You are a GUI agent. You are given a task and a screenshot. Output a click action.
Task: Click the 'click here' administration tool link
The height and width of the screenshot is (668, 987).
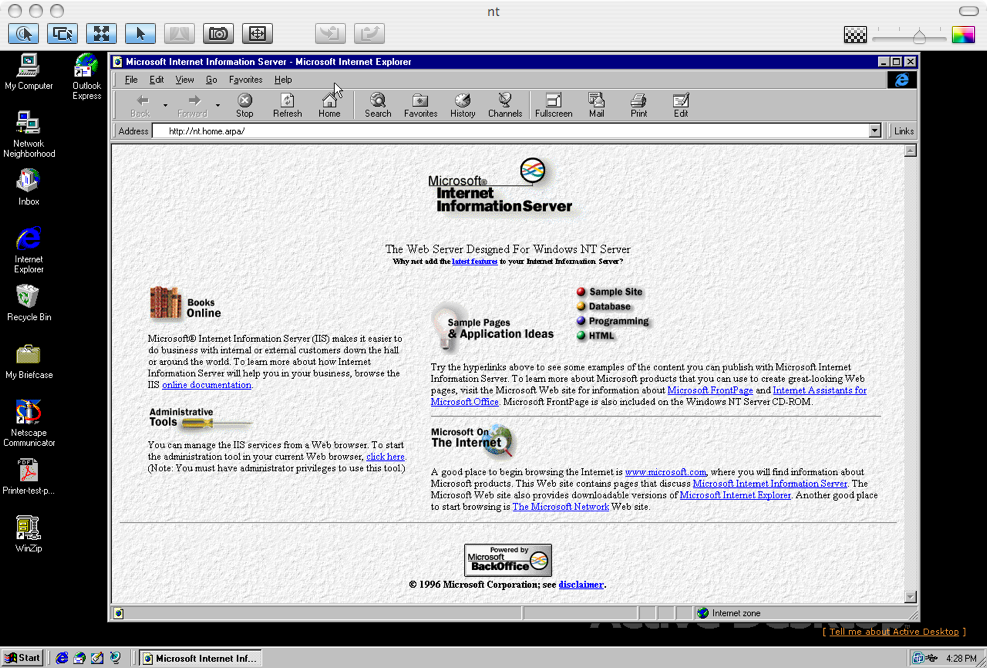click(385, 456)
